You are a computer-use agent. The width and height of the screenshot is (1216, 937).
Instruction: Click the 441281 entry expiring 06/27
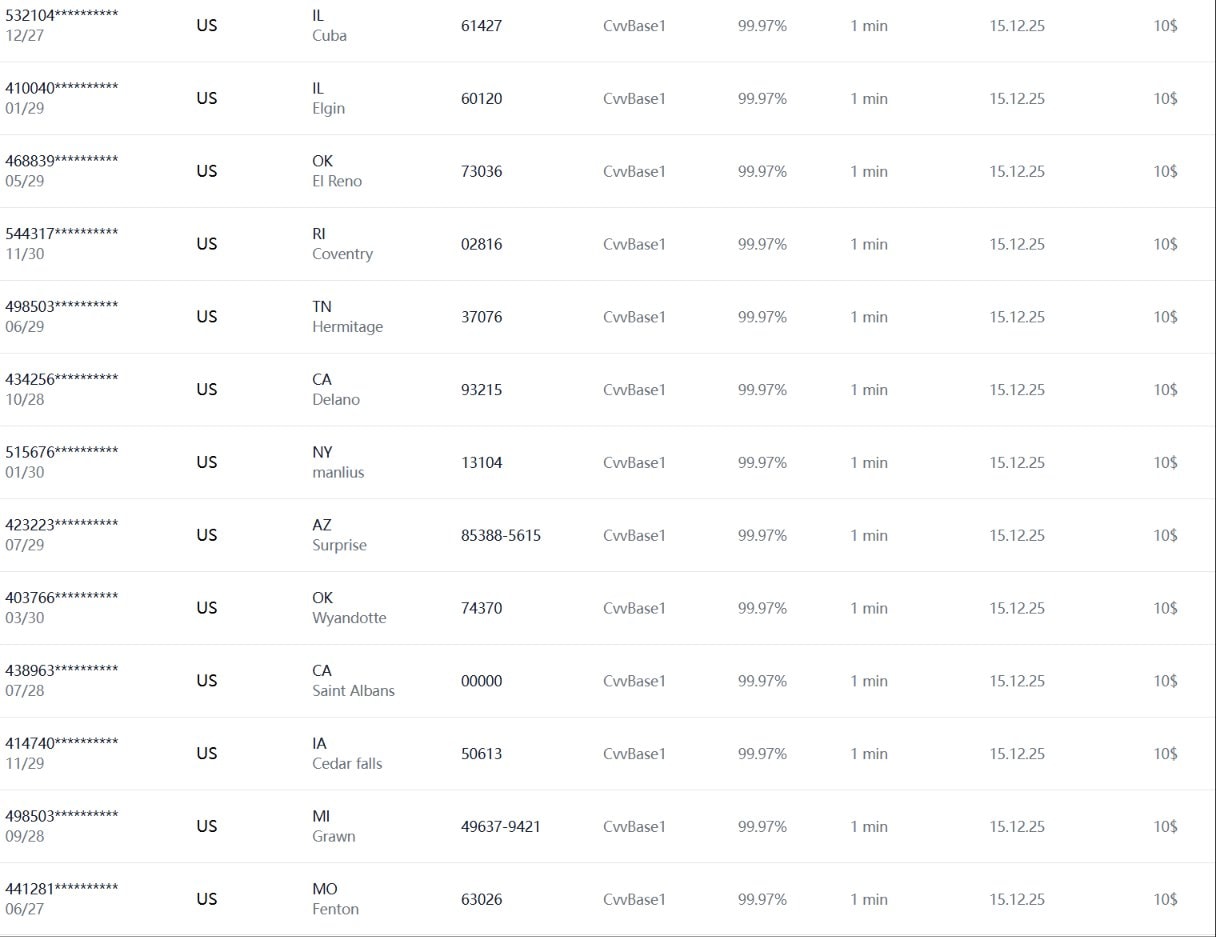[62, 898]
